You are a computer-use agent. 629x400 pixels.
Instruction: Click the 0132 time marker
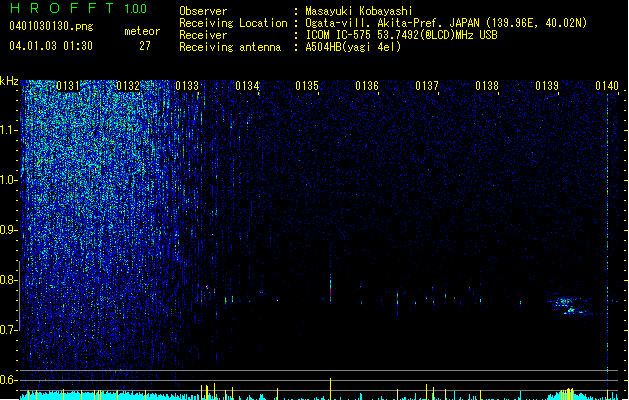point(128,86)
